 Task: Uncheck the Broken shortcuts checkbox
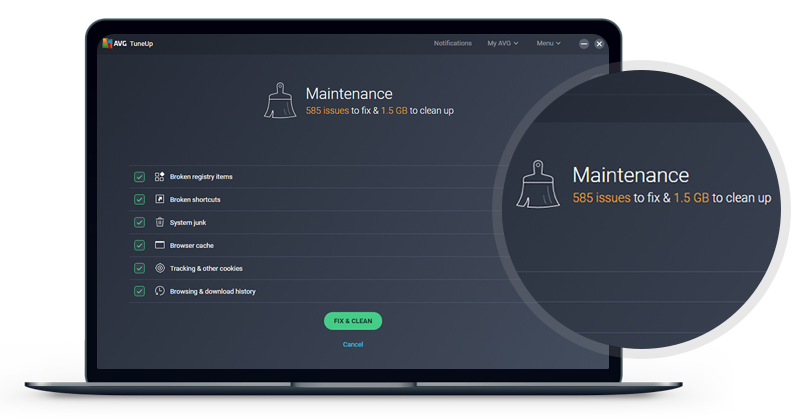[x=140, y=200]
